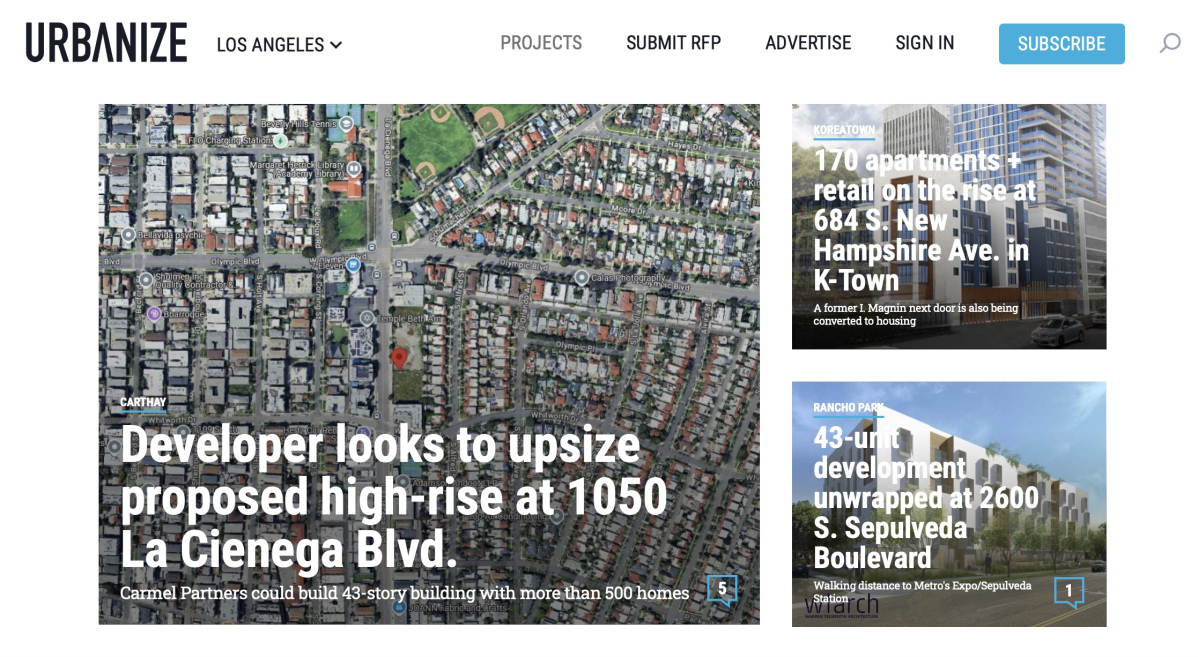Click the blue Subscribe button
The height and width of the screenshot is (657, 1198).
coord(1061,44)
